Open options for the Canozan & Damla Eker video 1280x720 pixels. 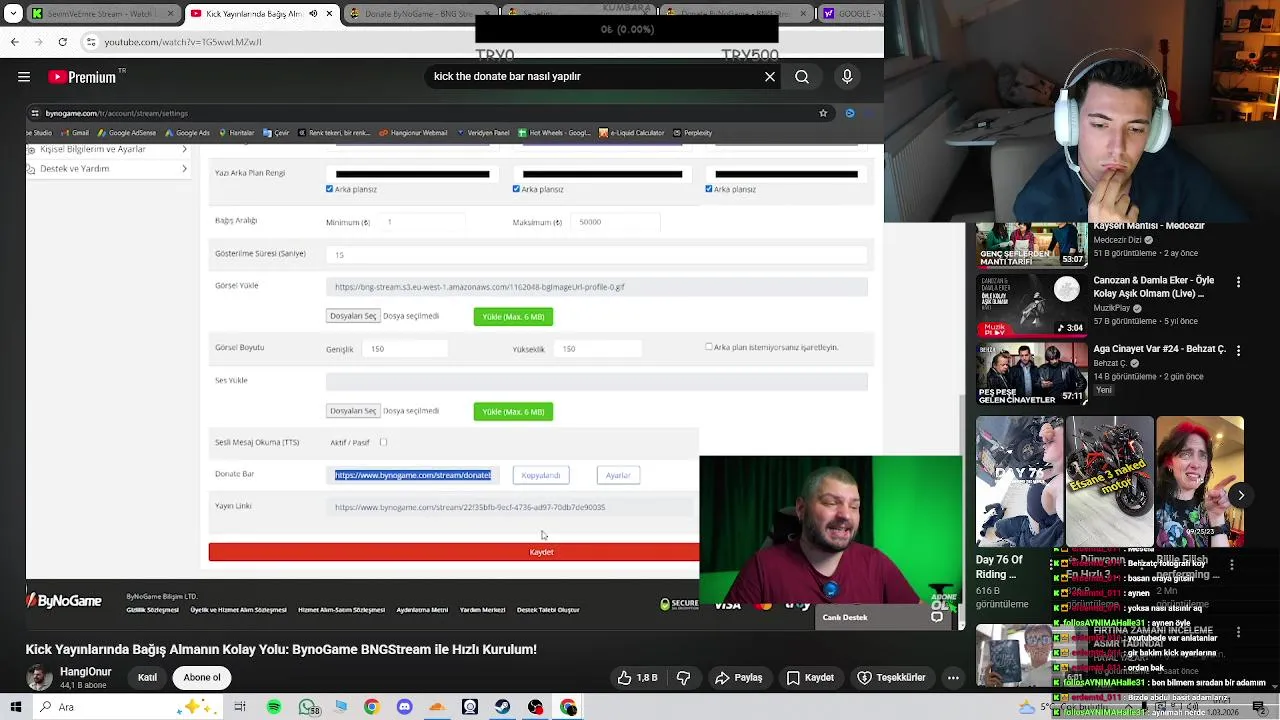coord(1238,283)
